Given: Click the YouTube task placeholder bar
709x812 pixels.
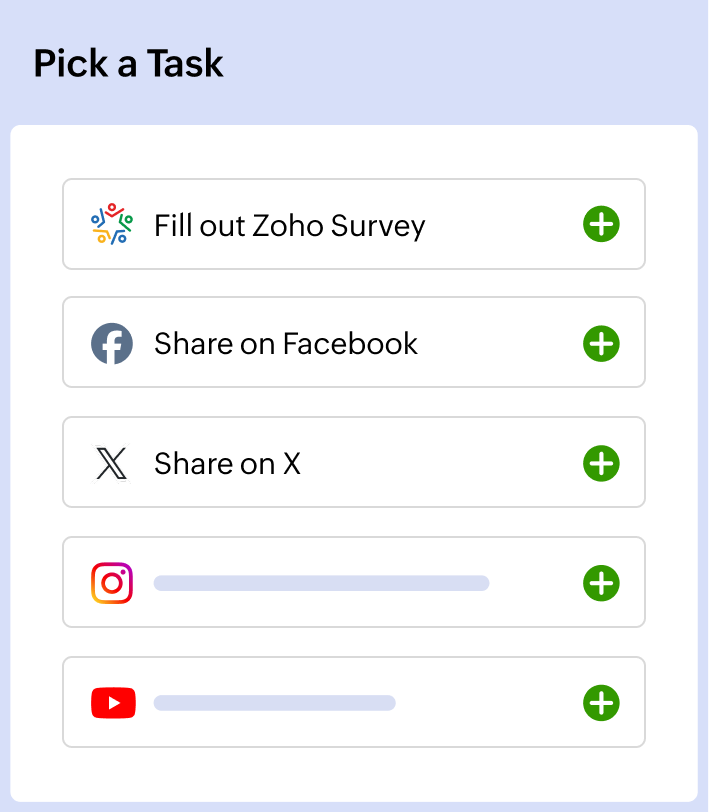Looking at the screenshot, I should [274, 703].
